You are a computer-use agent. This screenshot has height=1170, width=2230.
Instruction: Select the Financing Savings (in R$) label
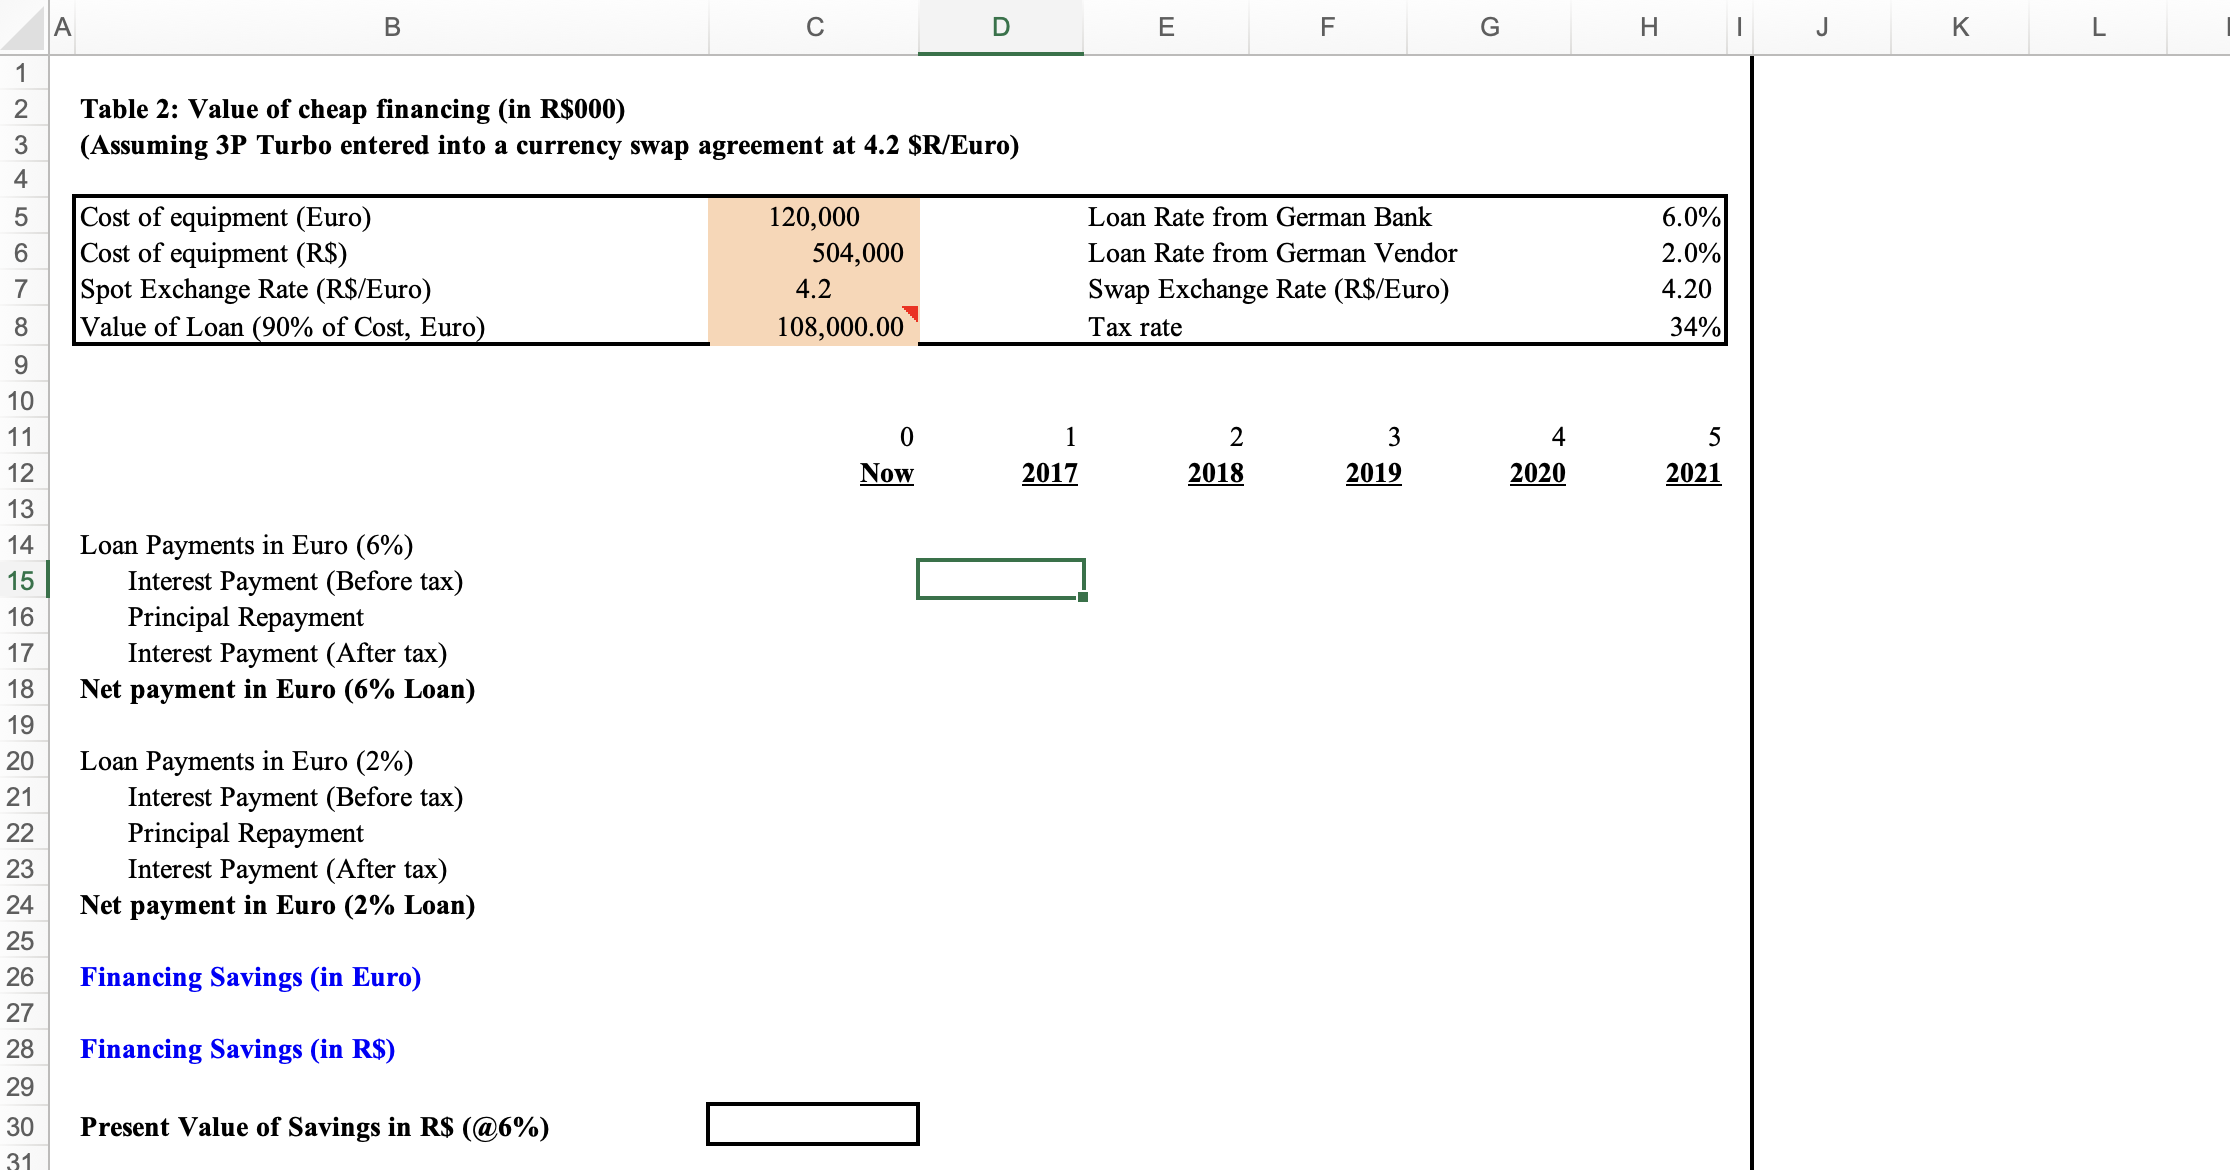(x=238, y=1050)
